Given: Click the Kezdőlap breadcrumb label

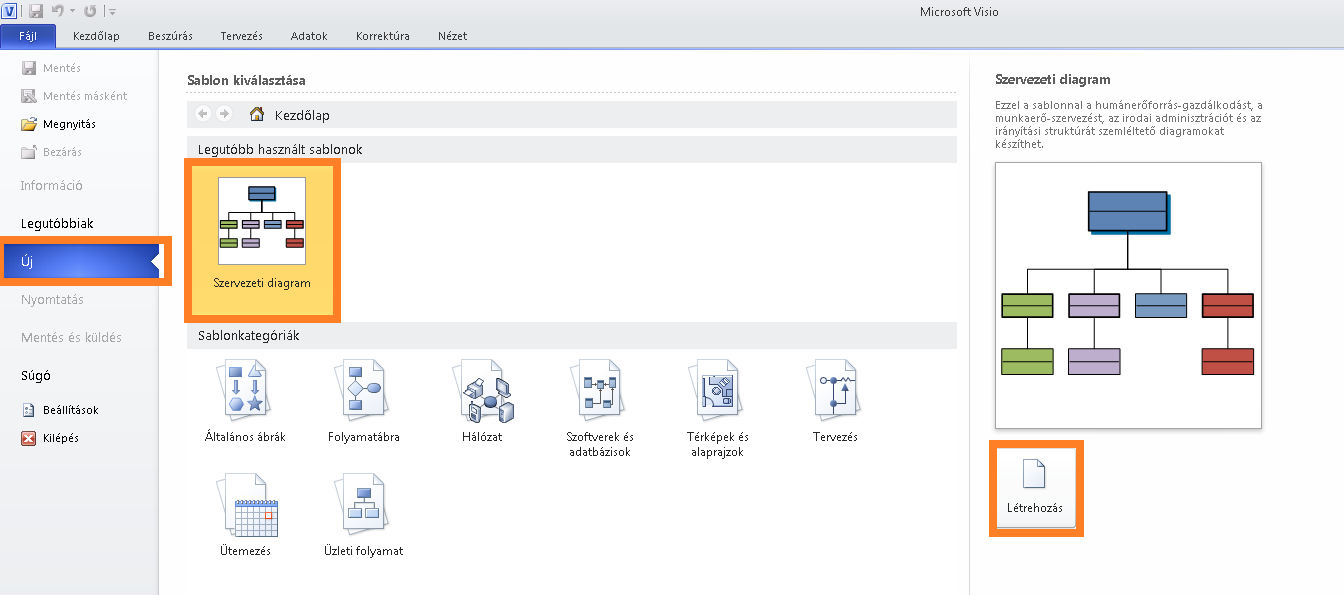Looking at the screenshot, I should [x=302, y=115].
